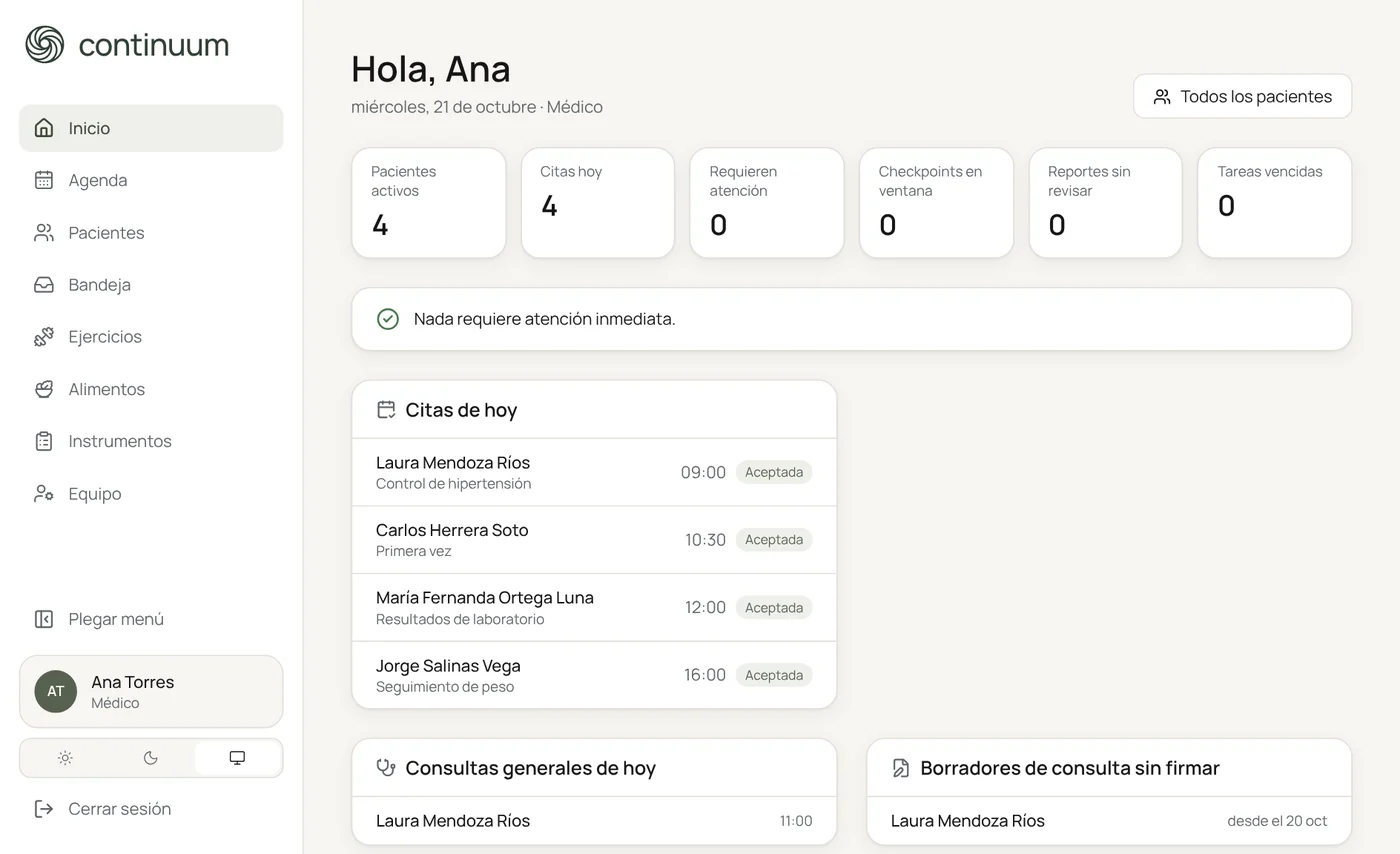The width and height of the screenshot is (1400, 854).
Task: Go to Pacientes section
Action: click(x=151, y=232)
